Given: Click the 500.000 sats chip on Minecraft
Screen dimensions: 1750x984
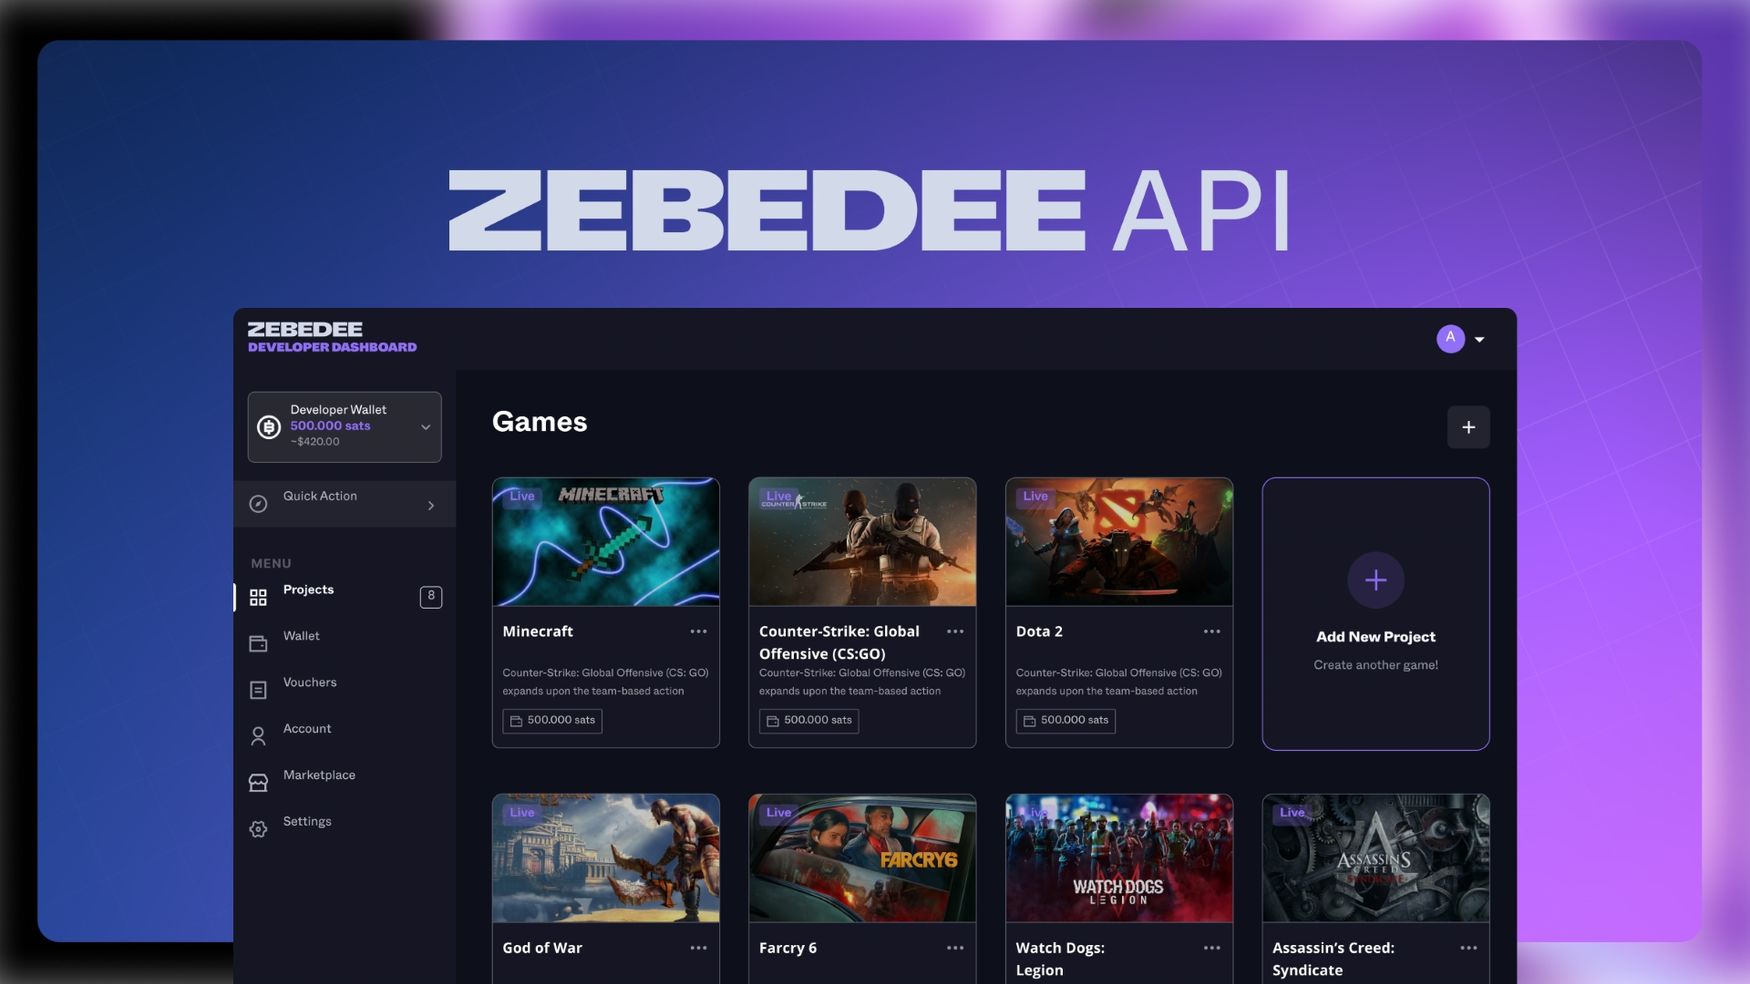Looking at the screenshot, I should (x=551, y=720).
